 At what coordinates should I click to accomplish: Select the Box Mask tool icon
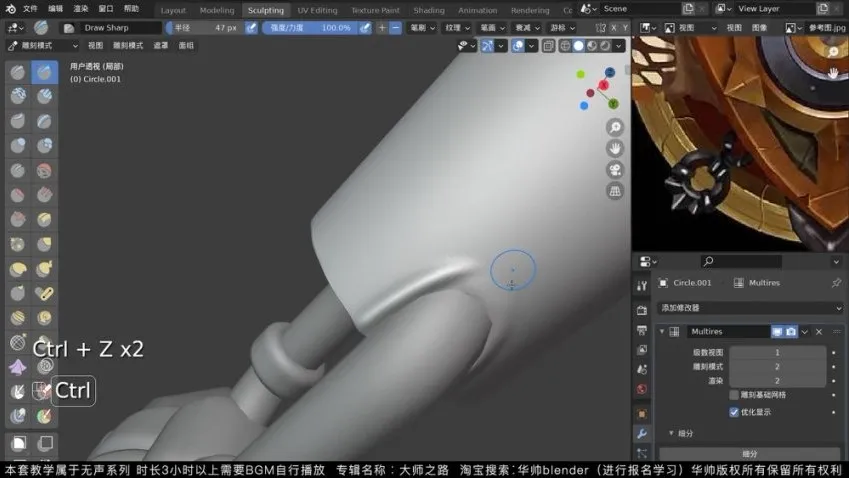[19, 442]
